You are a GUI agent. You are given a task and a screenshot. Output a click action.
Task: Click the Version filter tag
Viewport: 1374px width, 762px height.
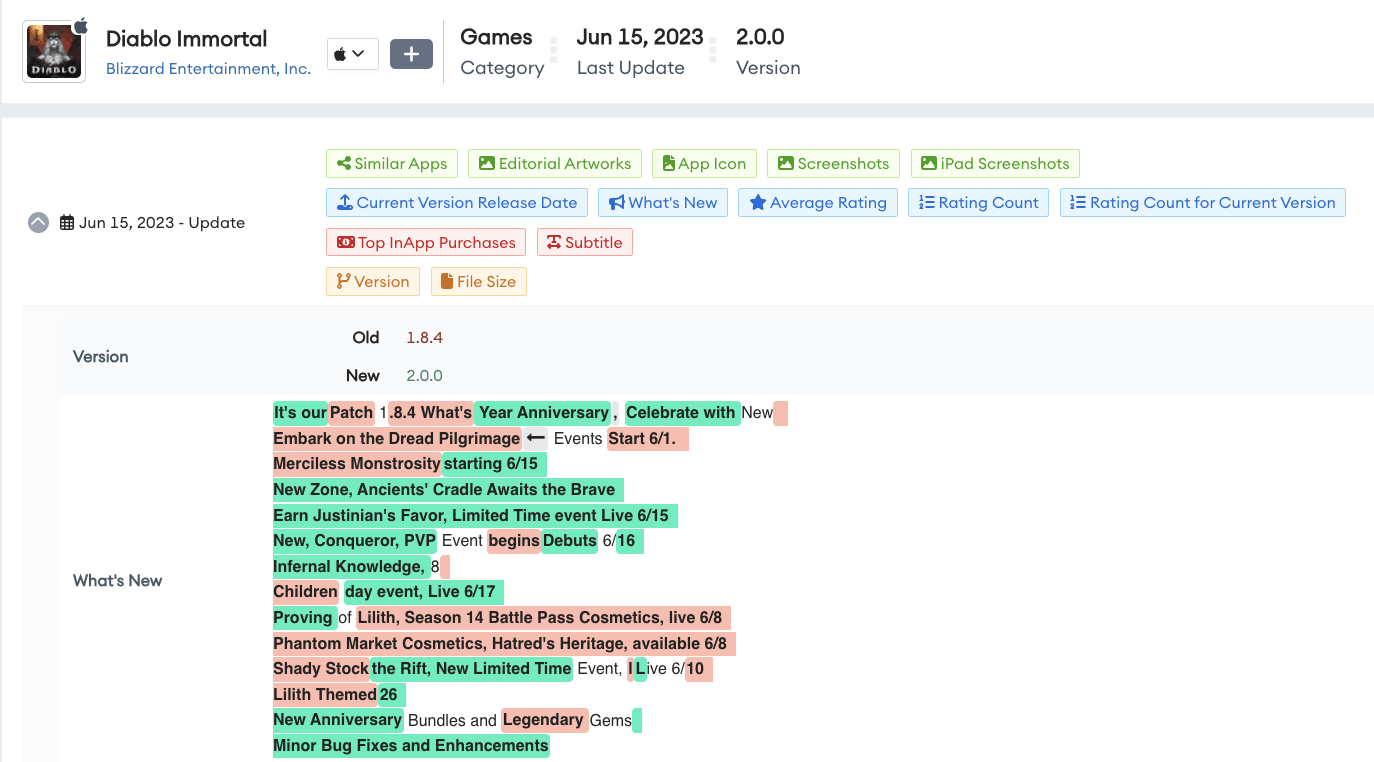click(x=373, y=282)
